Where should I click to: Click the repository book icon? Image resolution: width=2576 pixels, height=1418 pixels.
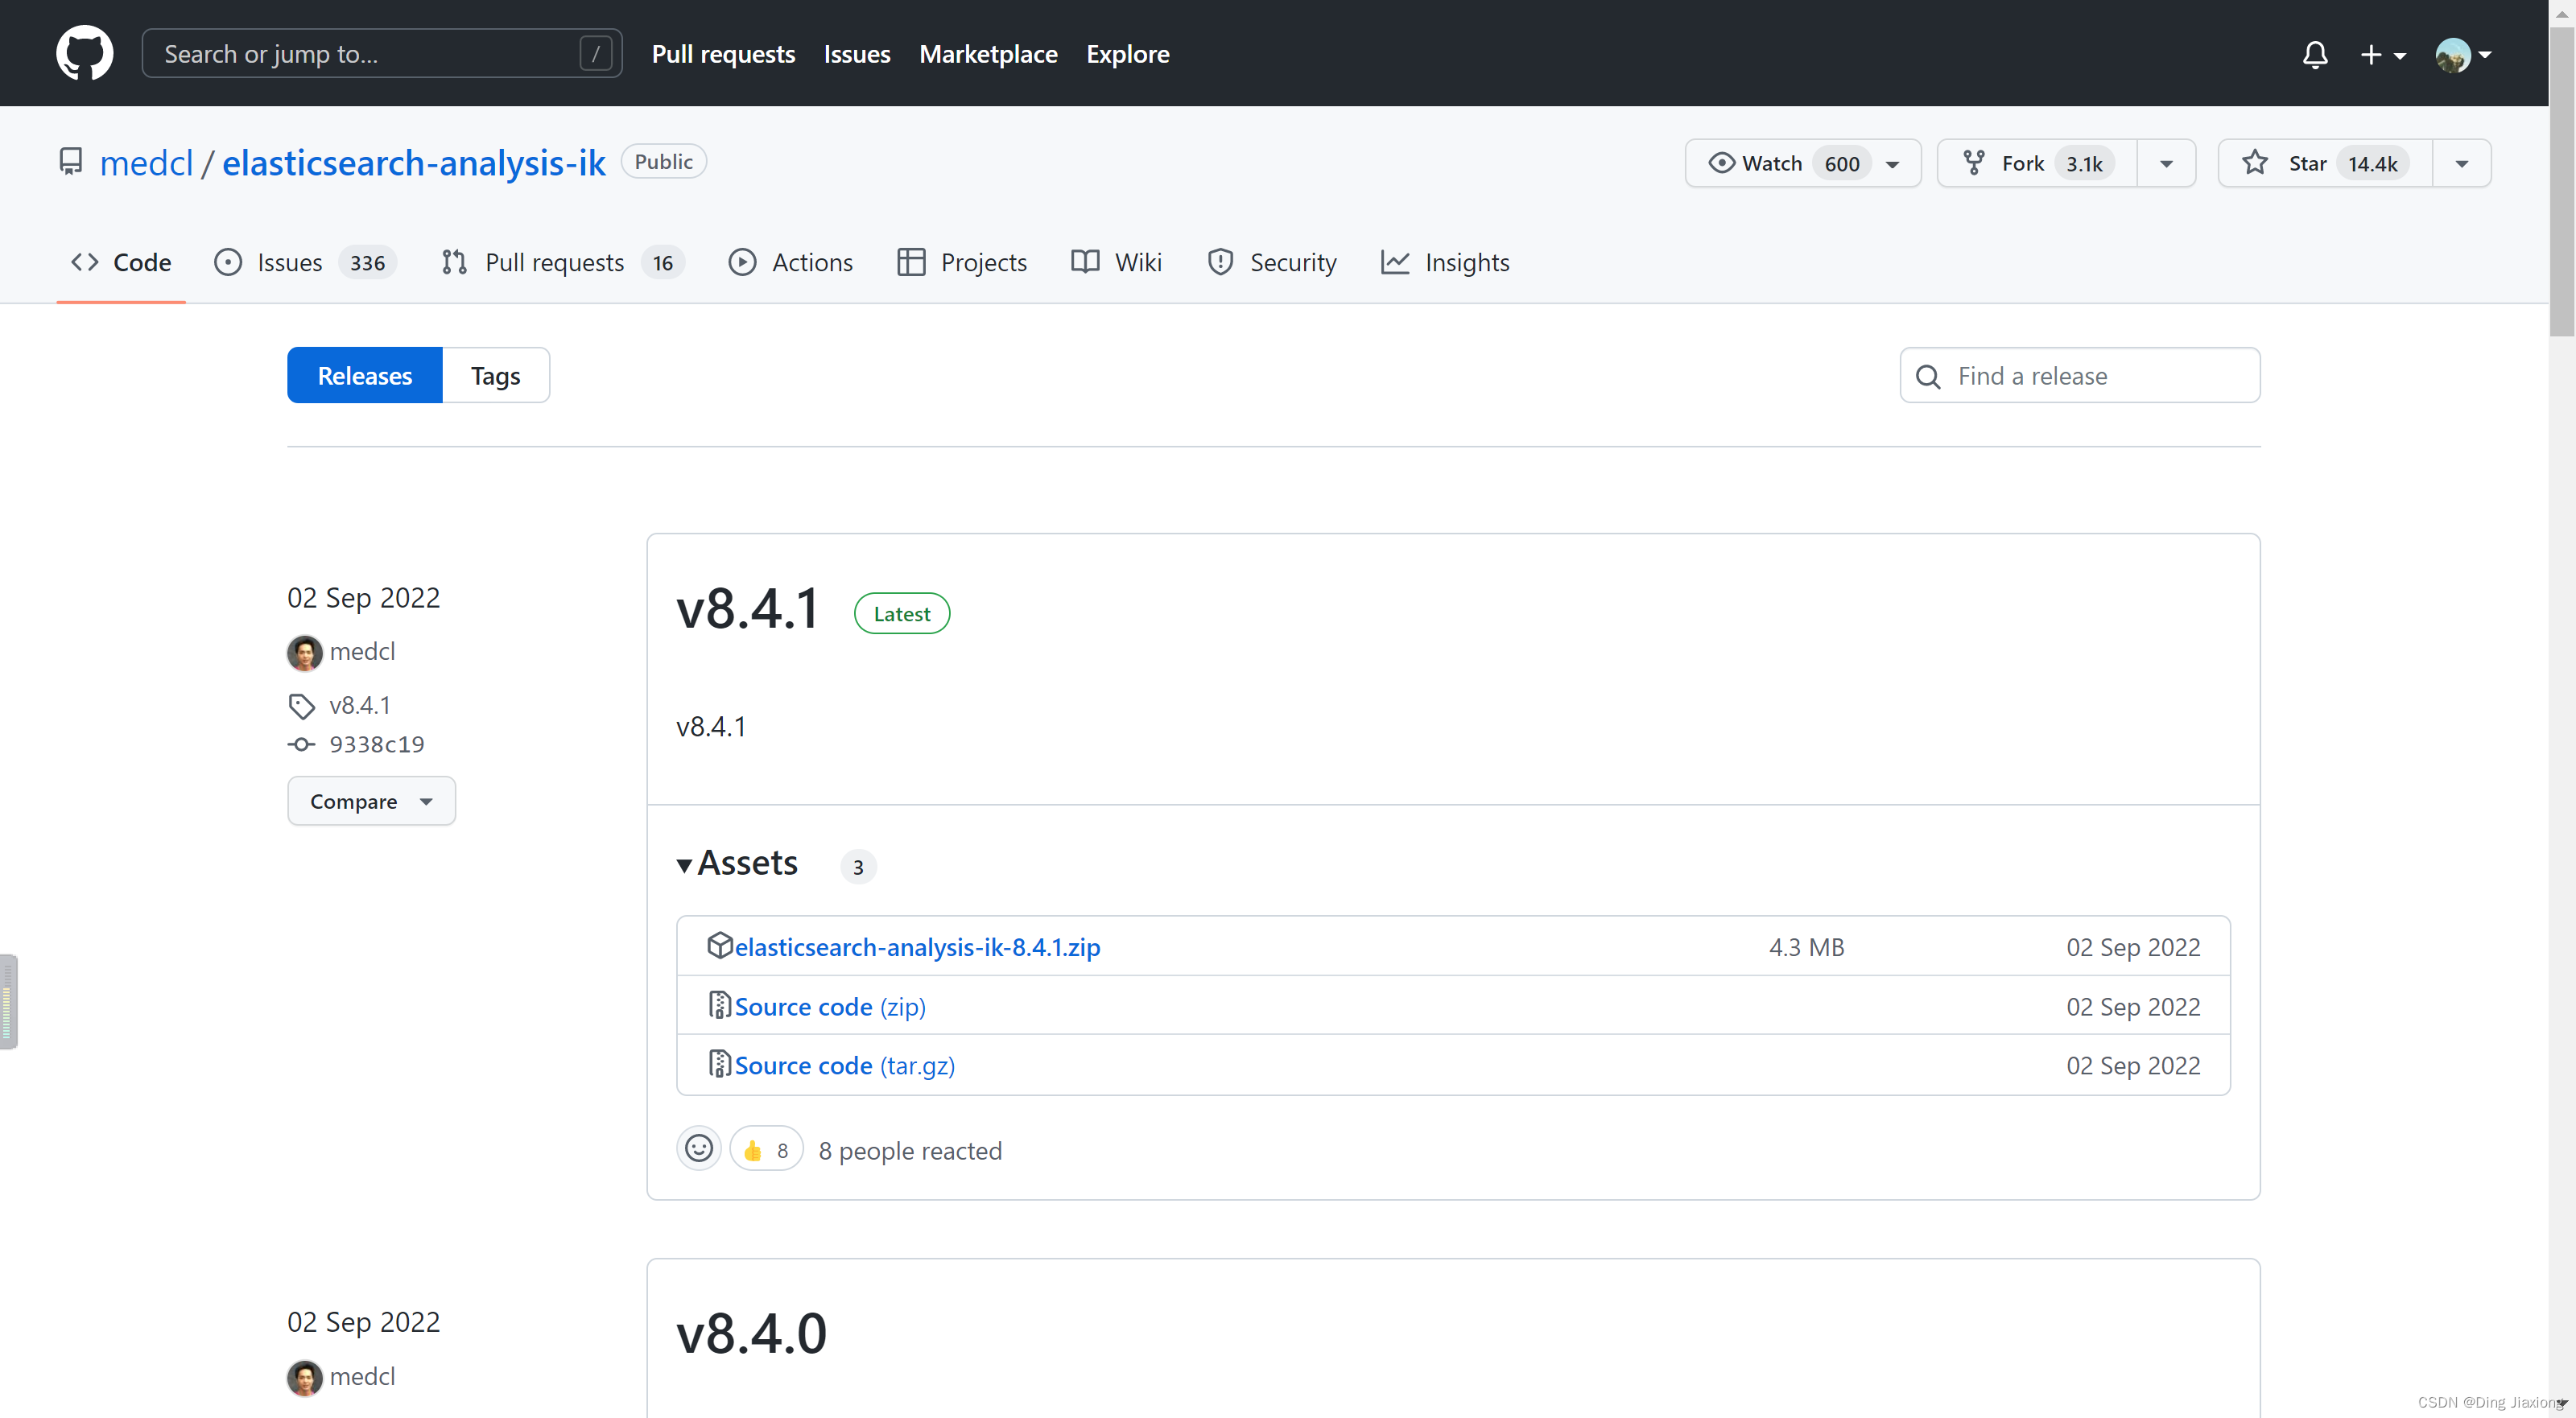click(x=70, y=162)
